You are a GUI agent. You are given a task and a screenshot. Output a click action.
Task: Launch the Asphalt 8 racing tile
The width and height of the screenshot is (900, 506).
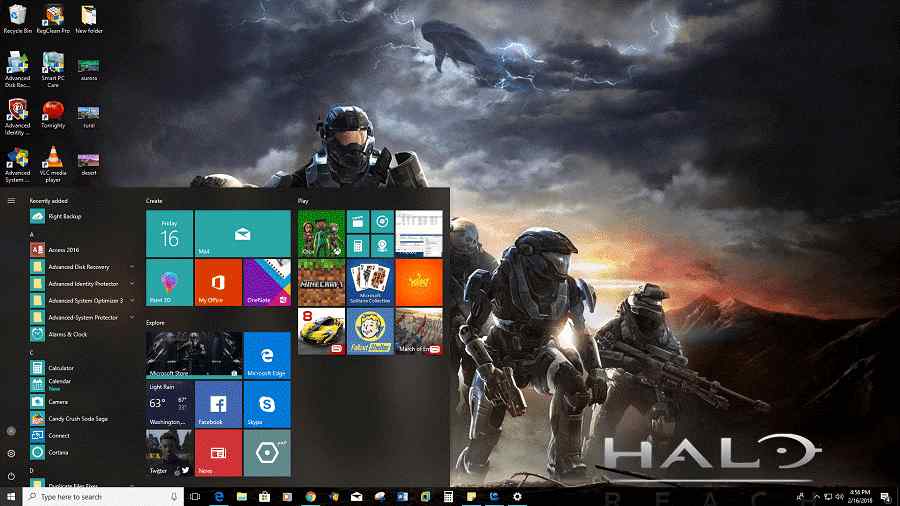point(321,331)
